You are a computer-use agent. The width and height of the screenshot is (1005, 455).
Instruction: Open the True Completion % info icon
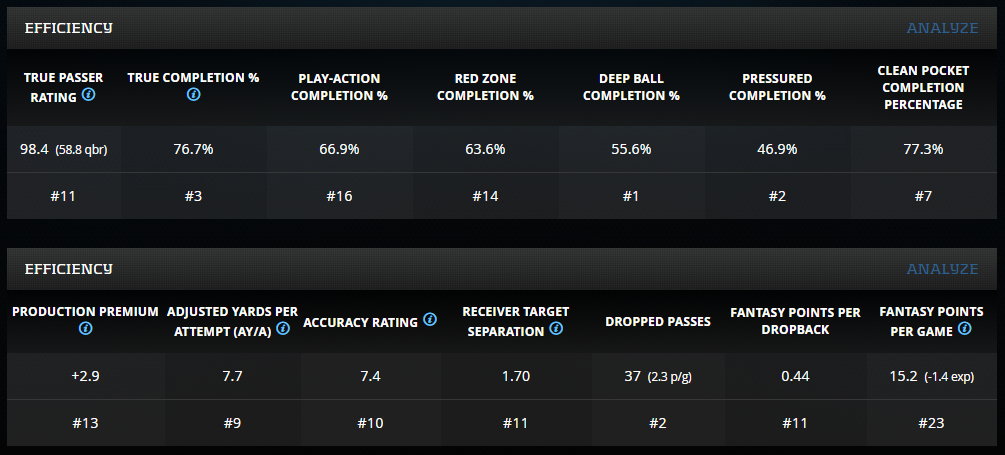[193, 95]
